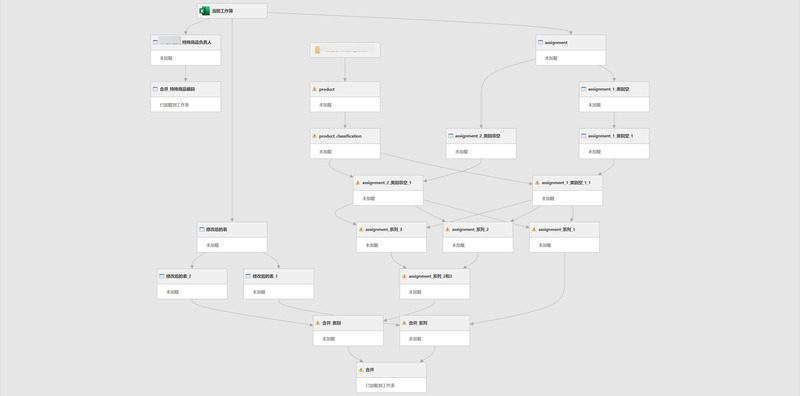800x396 pixels.
Task: Click the warning icon on product node
Action: coord(315,89)
